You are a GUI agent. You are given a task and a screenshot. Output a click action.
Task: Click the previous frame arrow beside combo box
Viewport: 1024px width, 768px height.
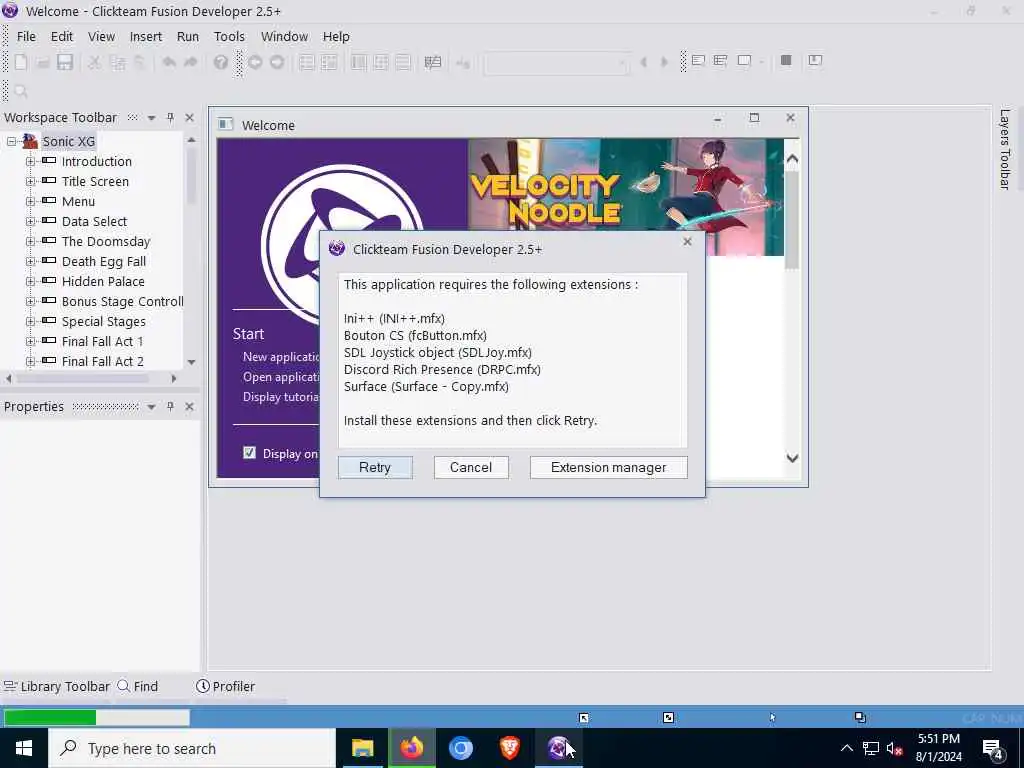point(643,62)
